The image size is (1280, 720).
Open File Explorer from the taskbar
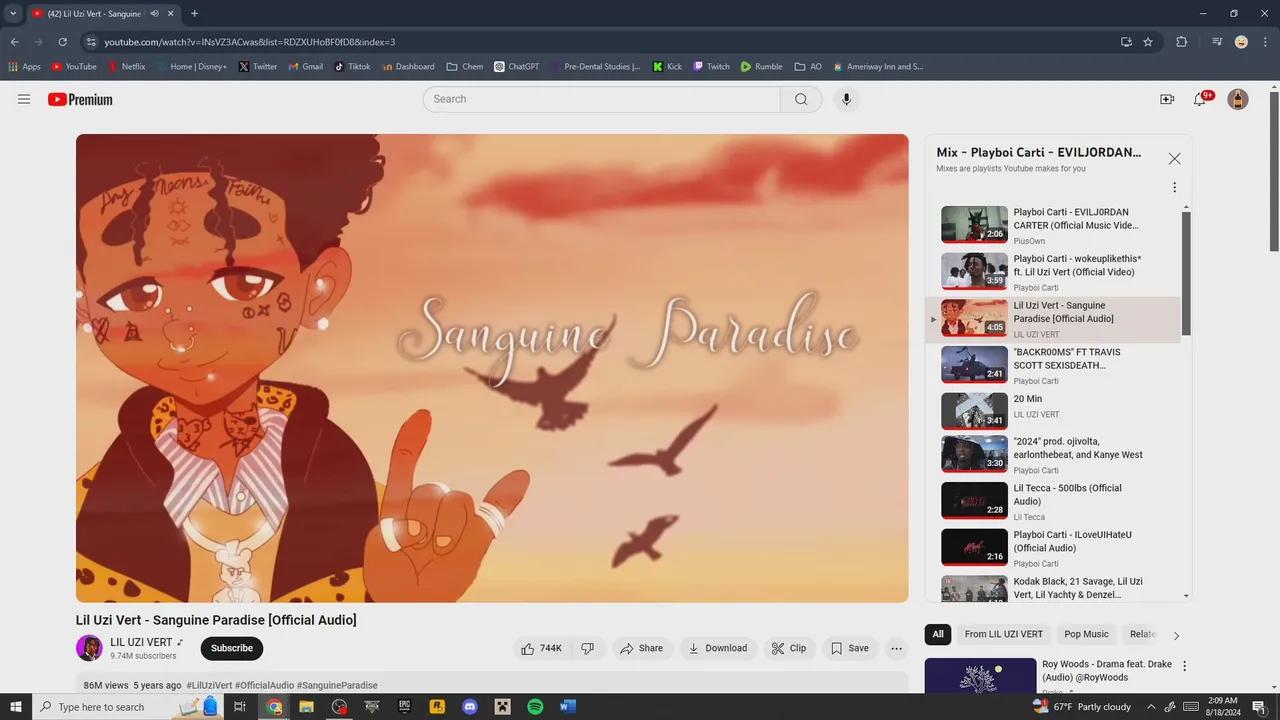pyautogui.click(x=307, y=707)
